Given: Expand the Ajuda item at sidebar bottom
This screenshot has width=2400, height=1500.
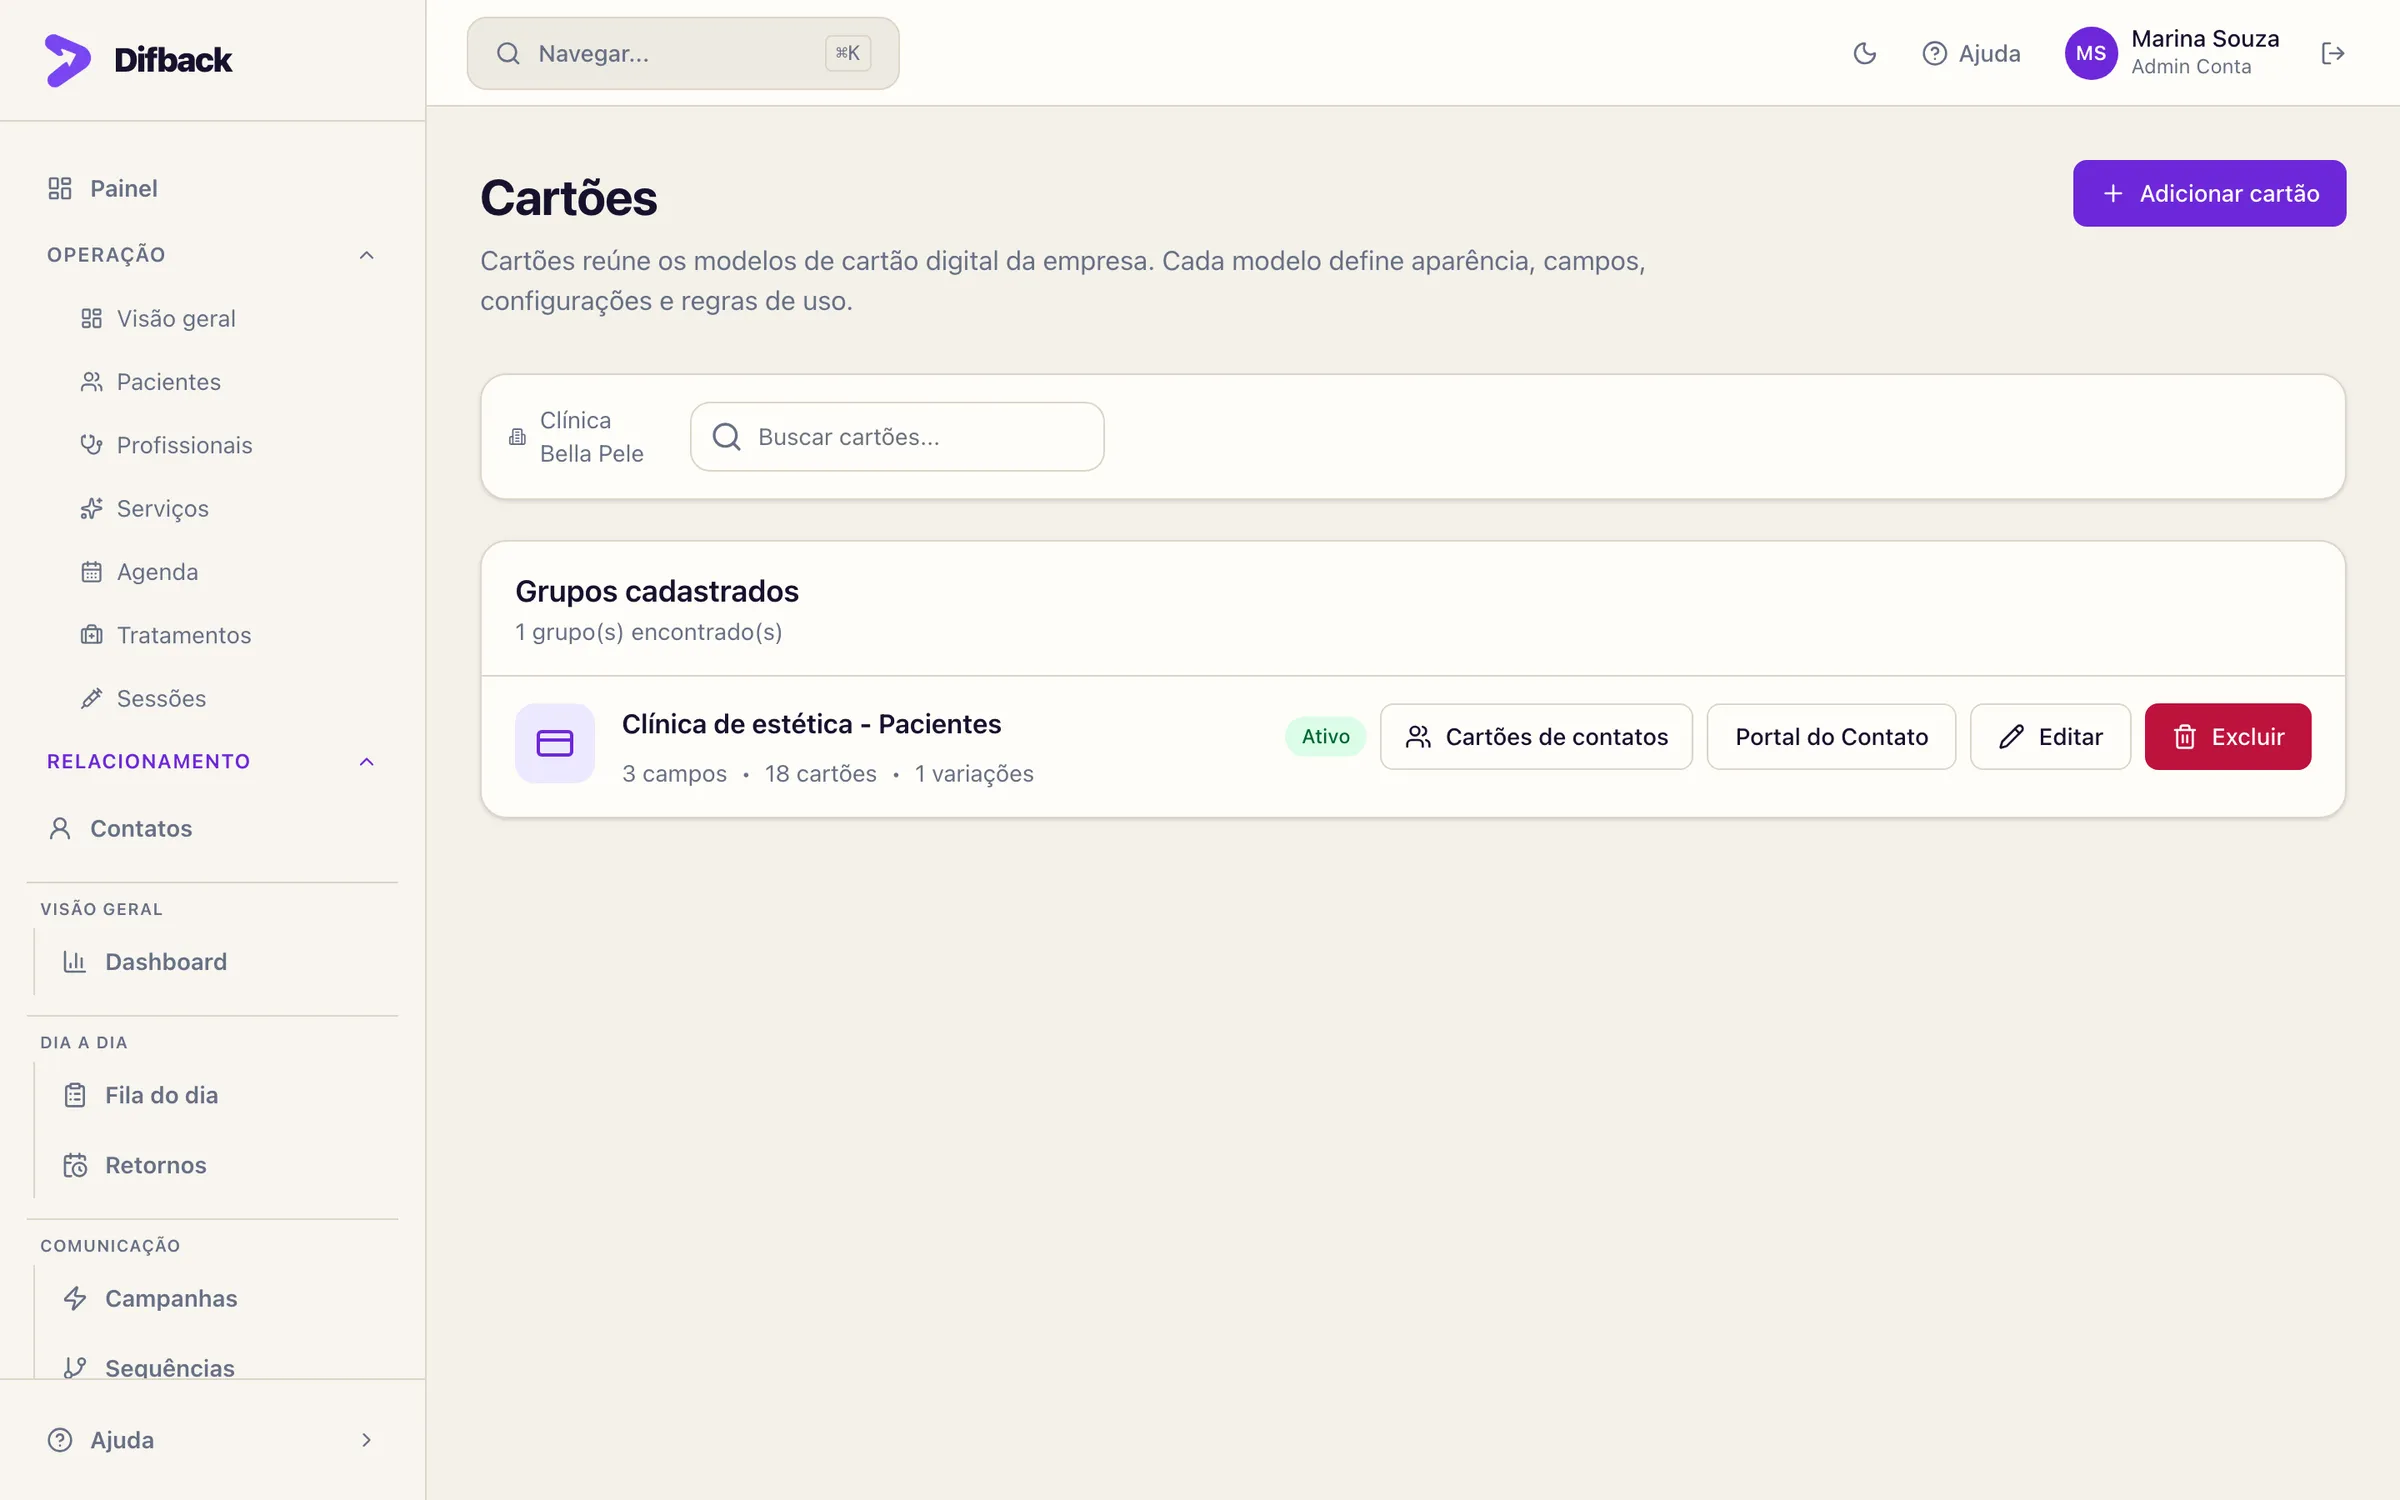Looking at the screenshot, I should tap(212, 1439).
